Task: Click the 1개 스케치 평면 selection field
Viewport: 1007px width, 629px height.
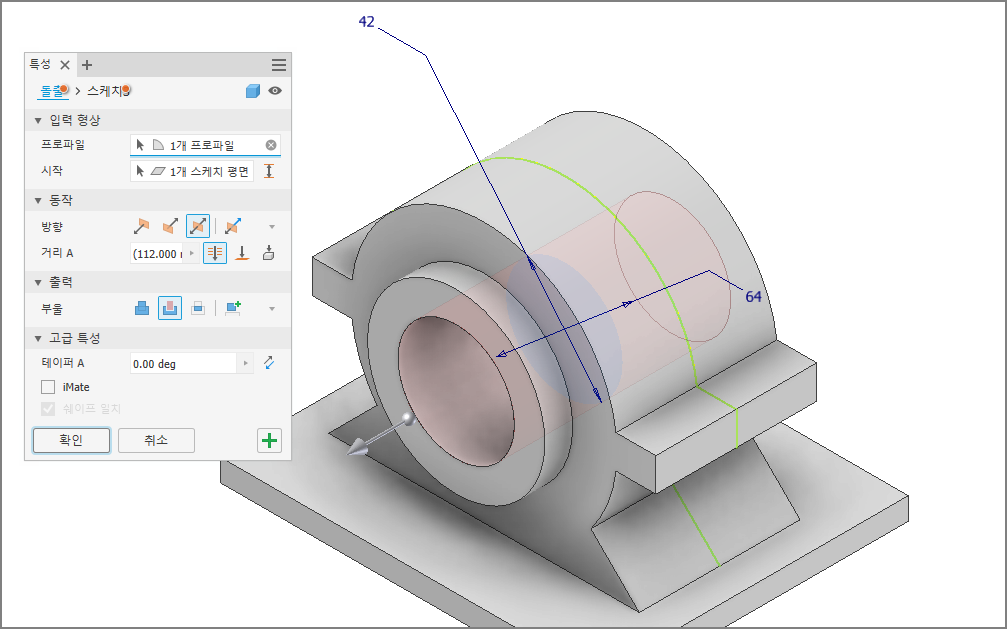Action: click(x=192, y=171)
